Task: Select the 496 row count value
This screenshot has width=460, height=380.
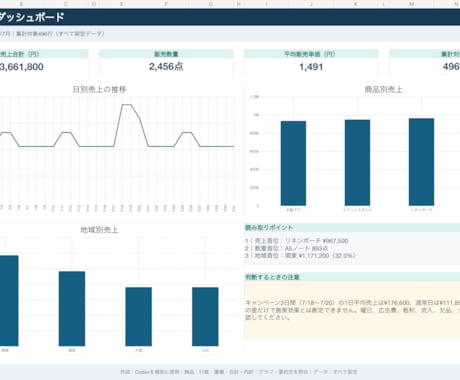Action: (451, 67)
